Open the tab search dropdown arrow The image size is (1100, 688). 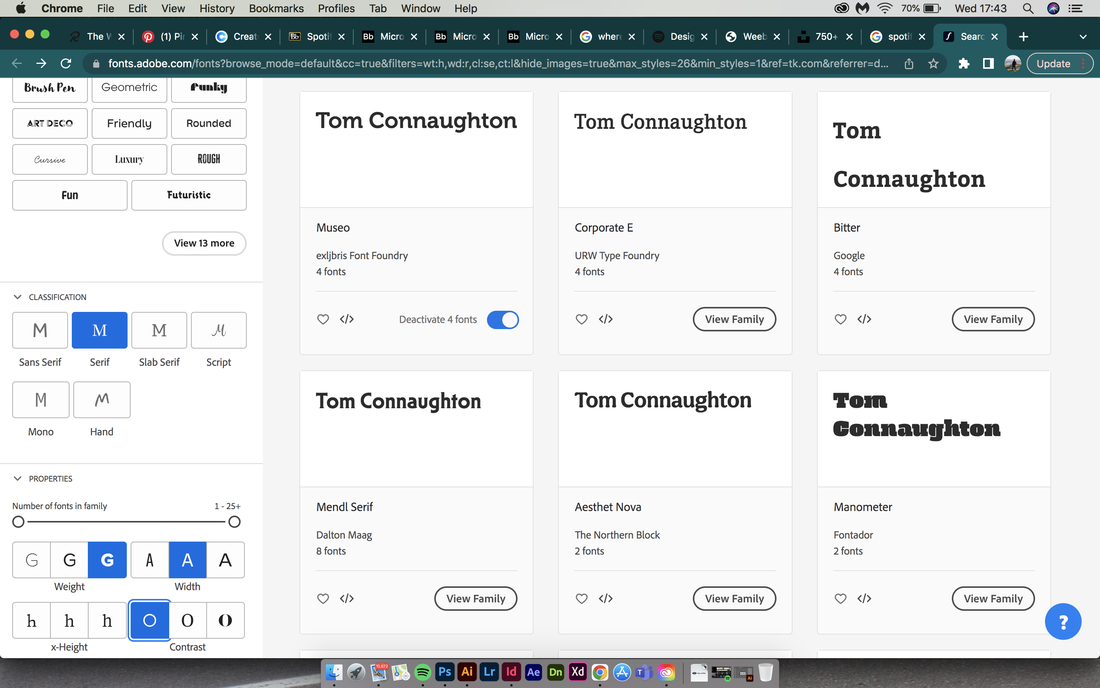point(1082,36)
